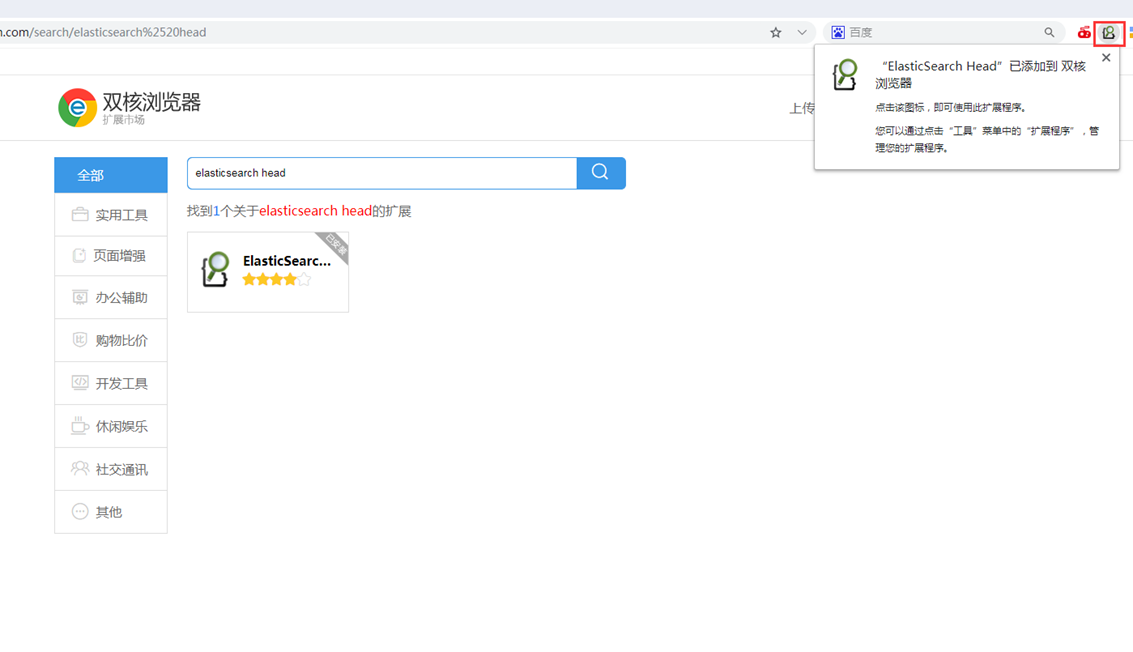Viewport: 1133px width, 652px height.
Task: Click the '已添加到 双核浏览器' notification title
Action: click(x=981, y=74)
